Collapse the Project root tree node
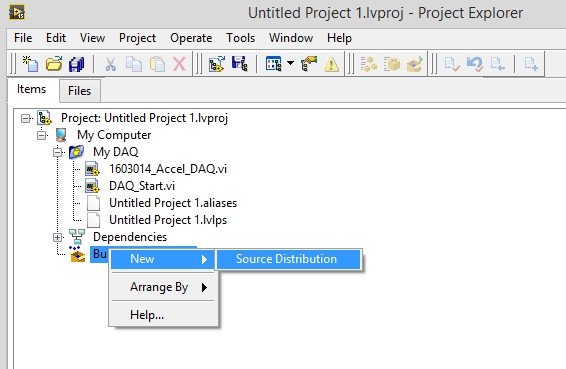This screenshot has width=566, height=369. (x=25, y=118)
